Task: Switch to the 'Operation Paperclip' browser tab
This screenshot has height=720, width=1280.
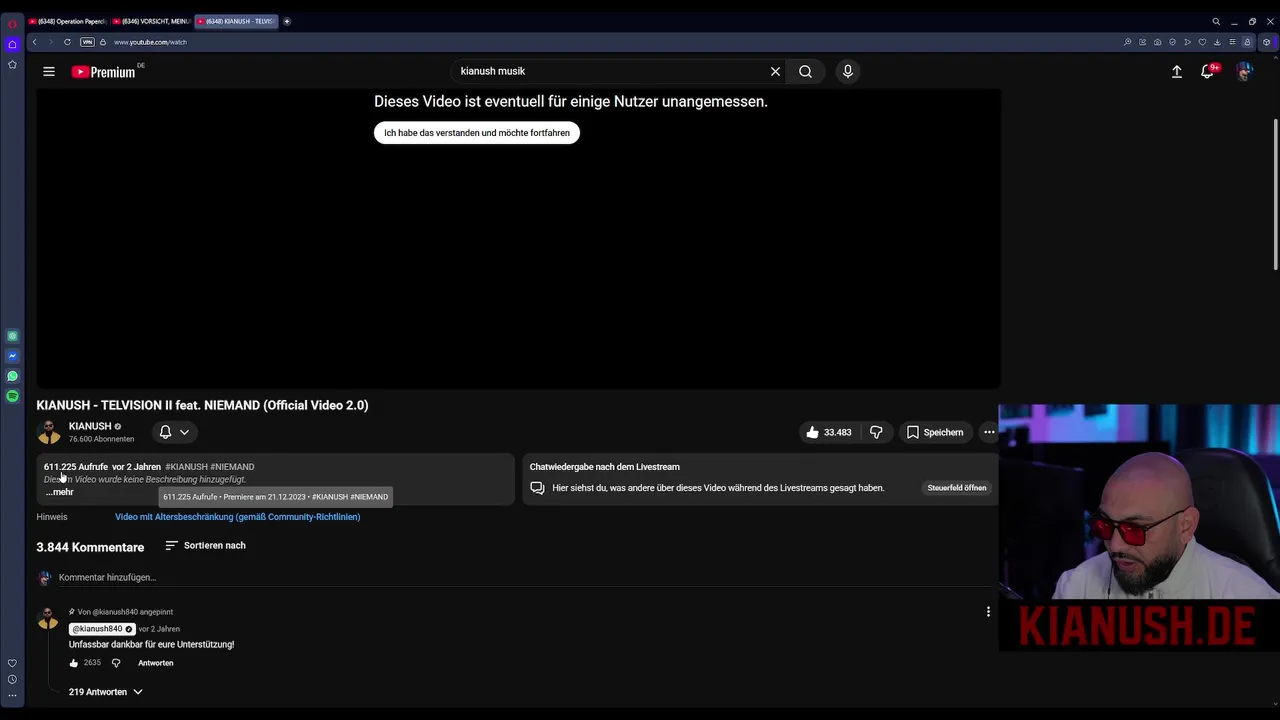Action: point(67,21)
